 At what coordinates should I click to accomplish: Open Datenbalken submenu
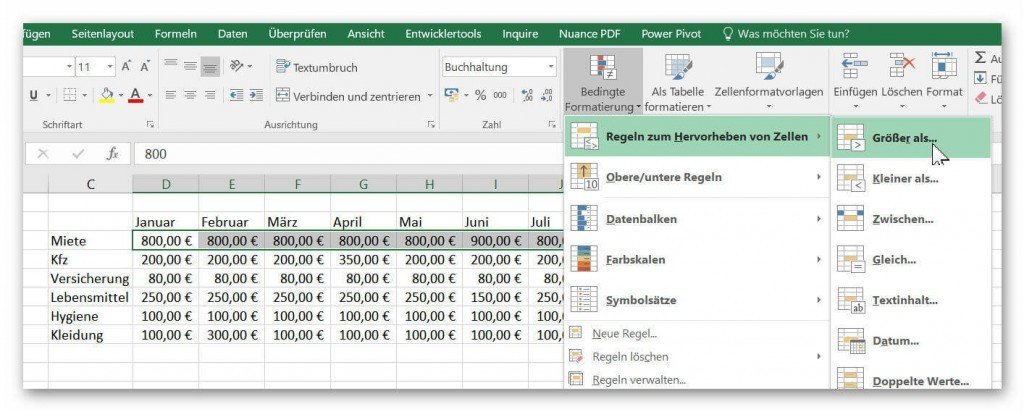pos(697,219)
